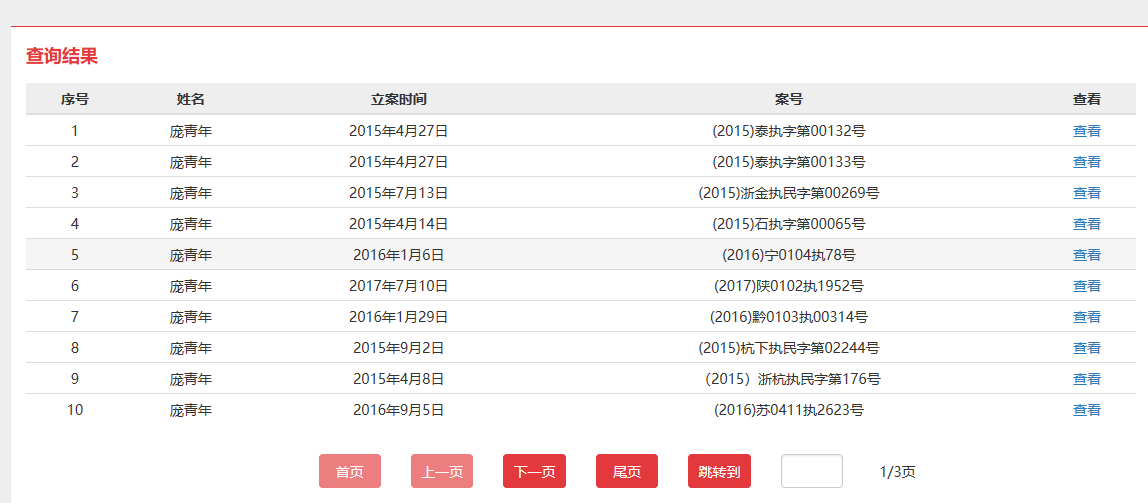The width and height of the screenshot is (1148, 503).
Task: Open 查看 link for case (2015)石执字第00065号
Action: (x=1086, y=224)
